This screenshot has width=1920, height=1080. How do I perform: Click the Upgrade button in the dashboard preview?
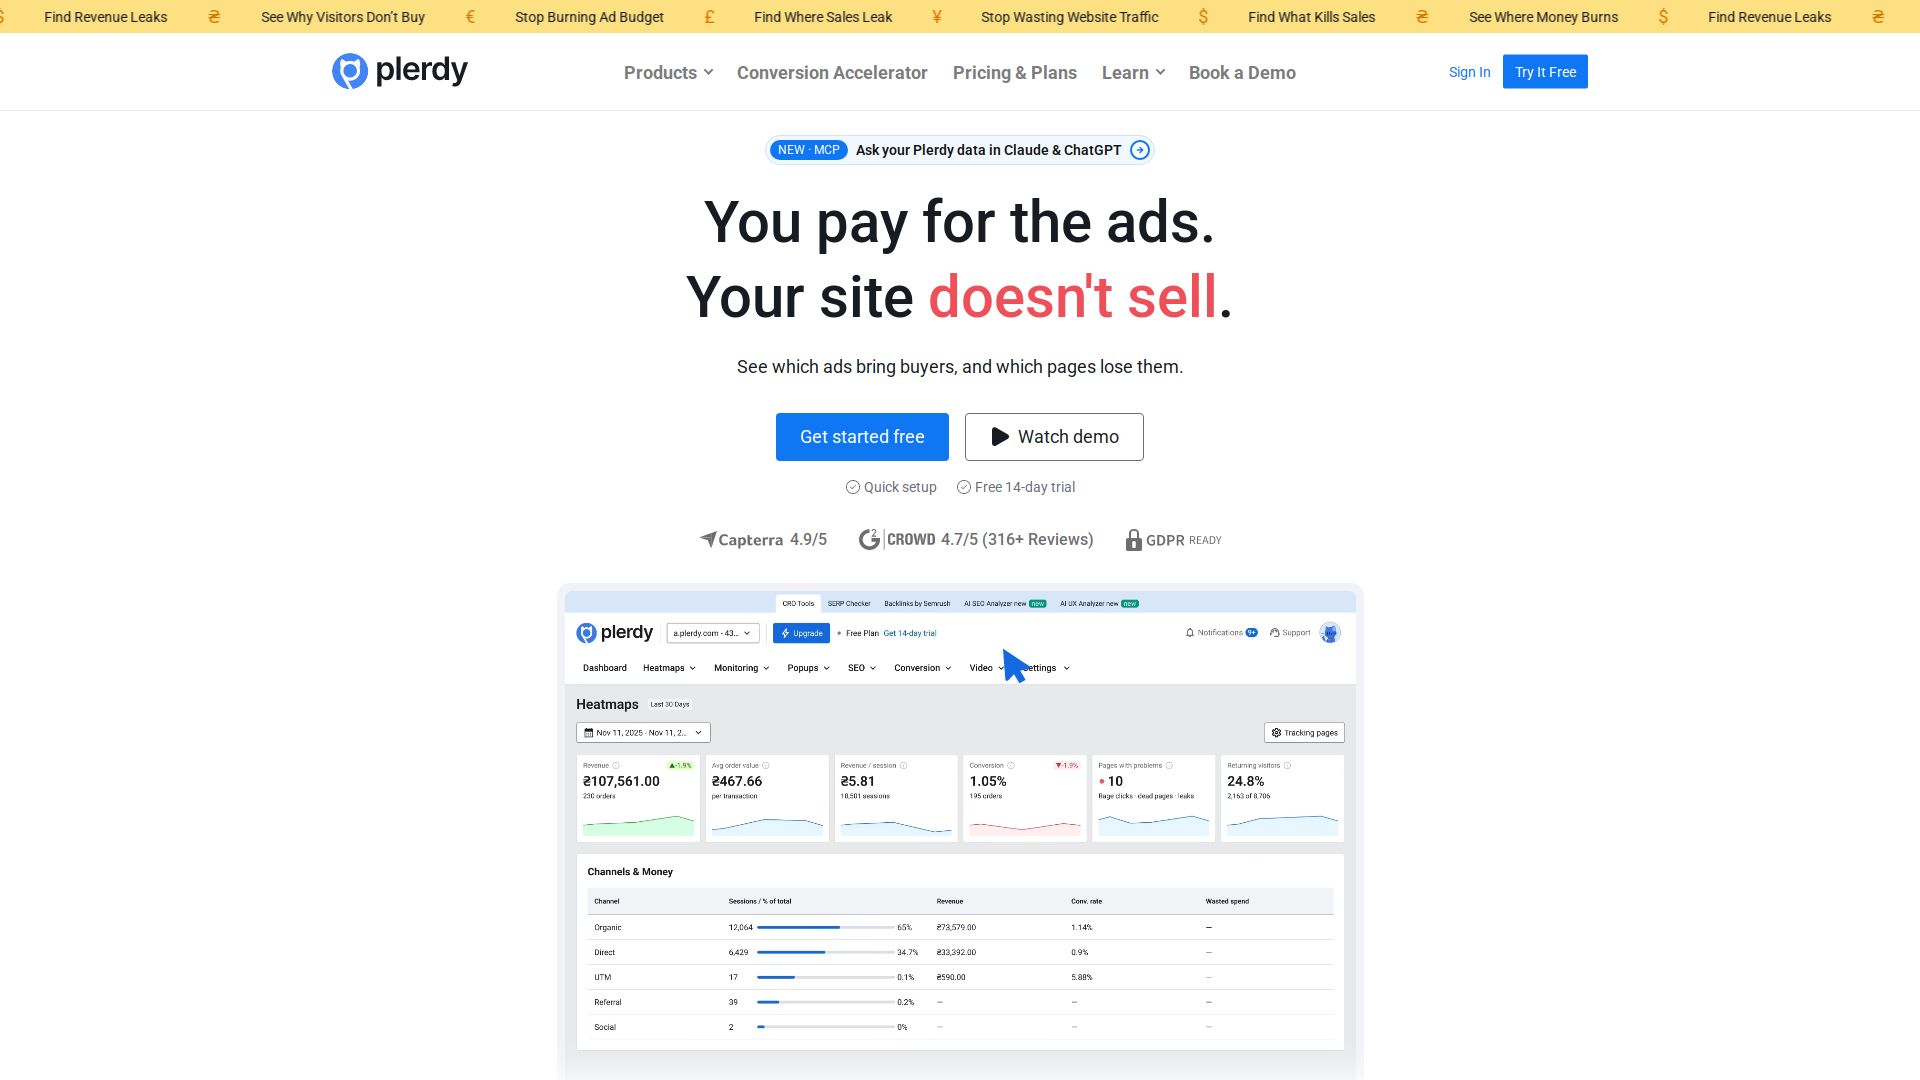pos(801,633)
